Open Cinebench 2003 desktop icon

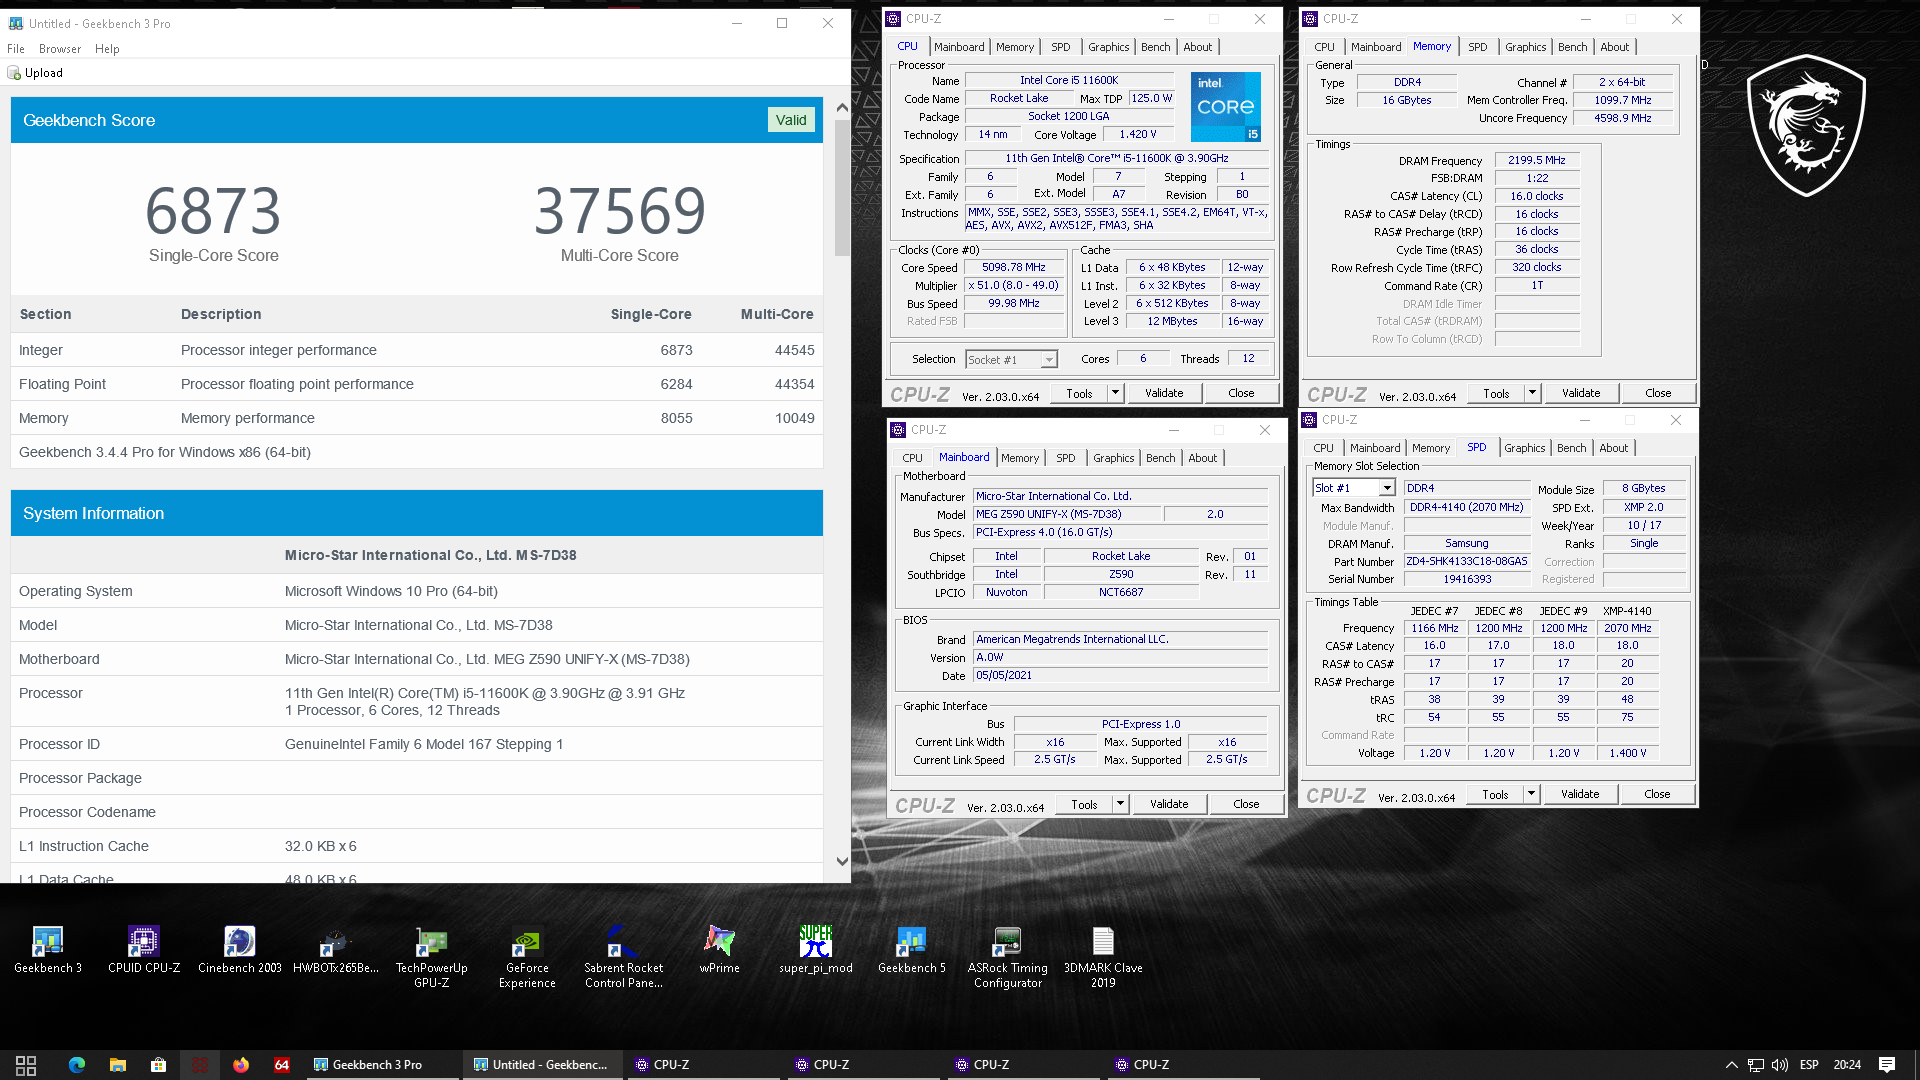pos(239,949)
